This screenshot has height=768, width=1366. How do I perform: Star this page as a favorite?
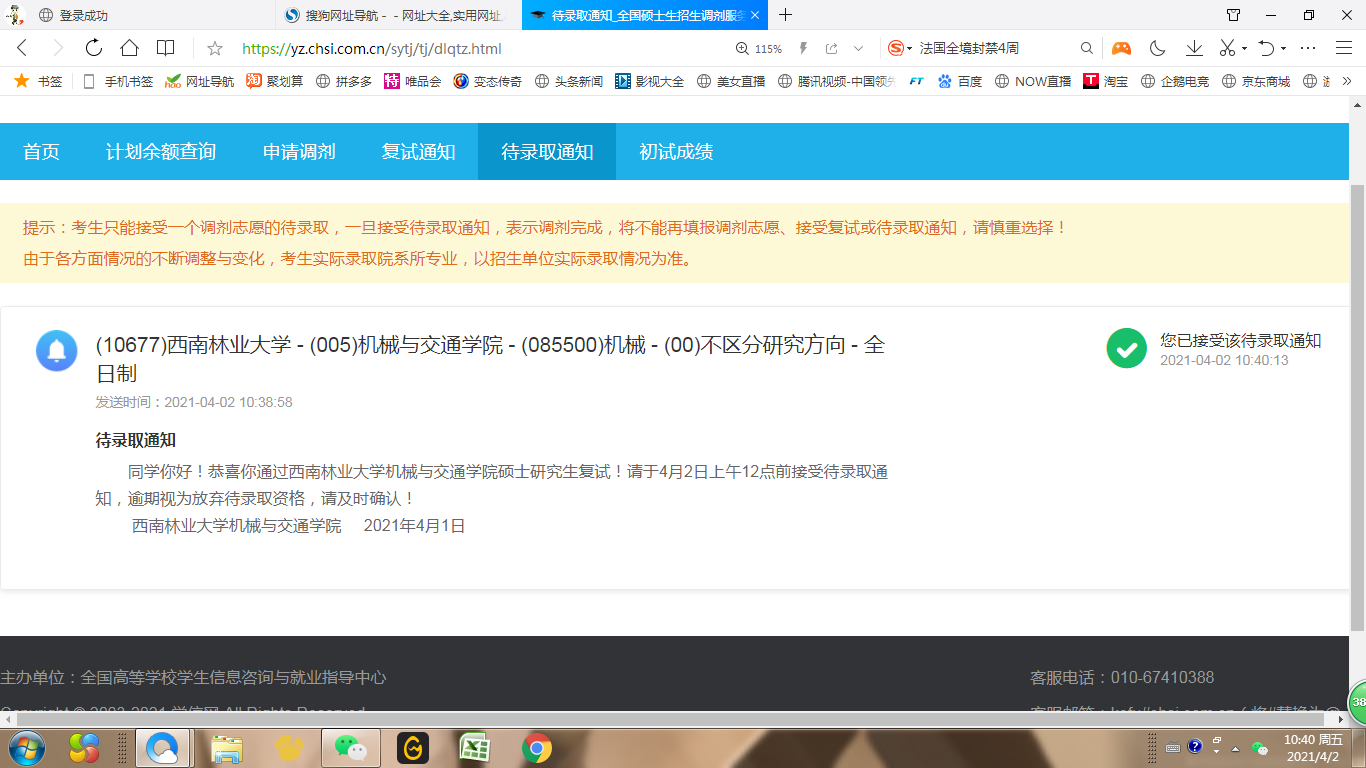point(214,48)
